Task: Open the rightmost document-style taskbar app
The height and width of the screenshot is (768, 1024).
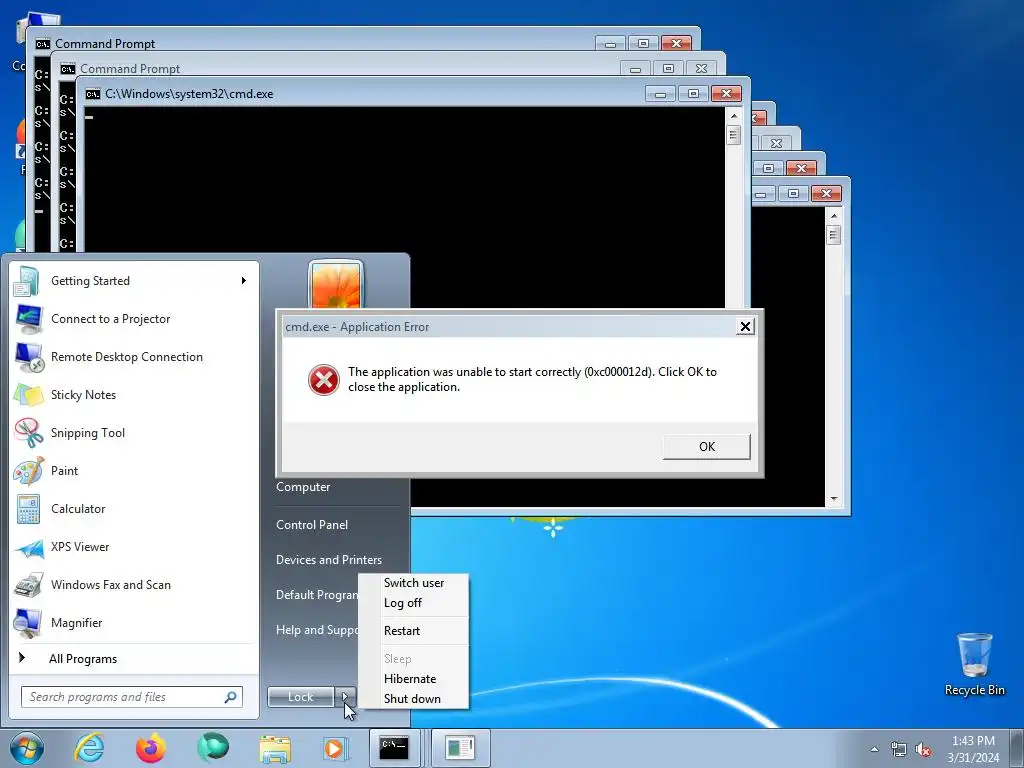Action: pos(460,748)
